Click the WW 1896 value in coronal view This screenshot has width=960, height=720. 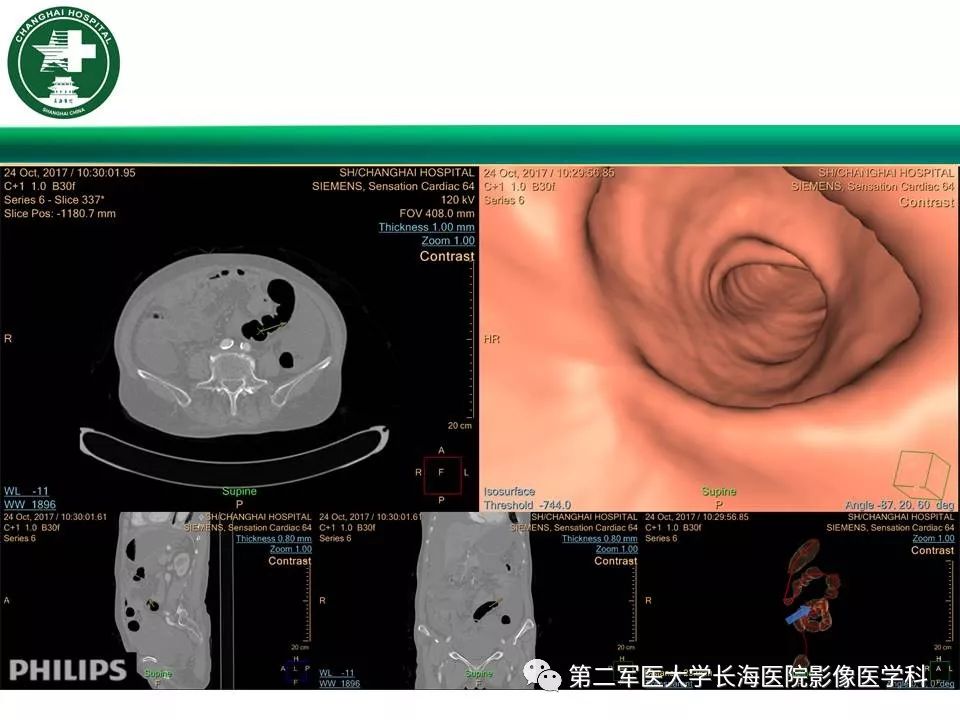[x=340, y=683]
